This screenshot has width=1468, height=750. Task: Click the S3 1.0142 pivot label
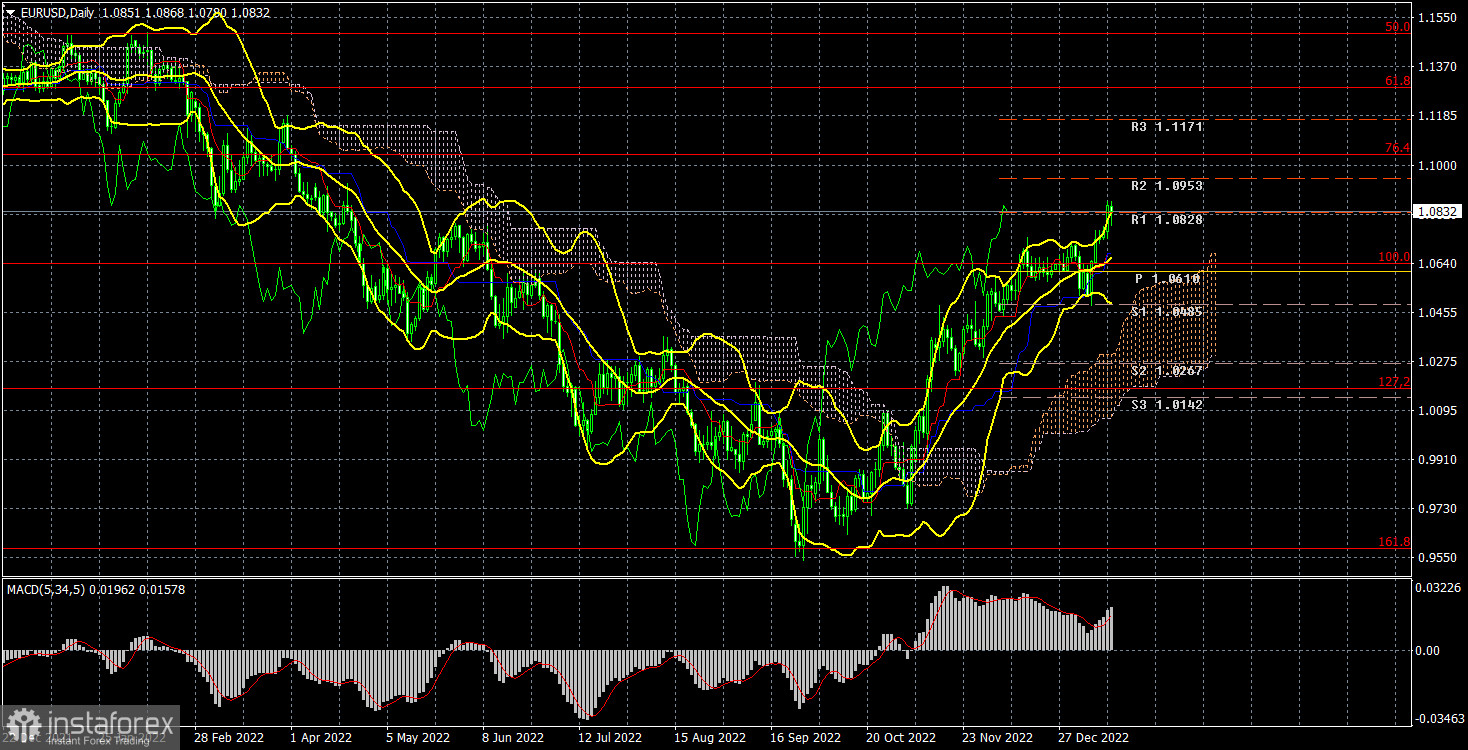pos(1167,405)
